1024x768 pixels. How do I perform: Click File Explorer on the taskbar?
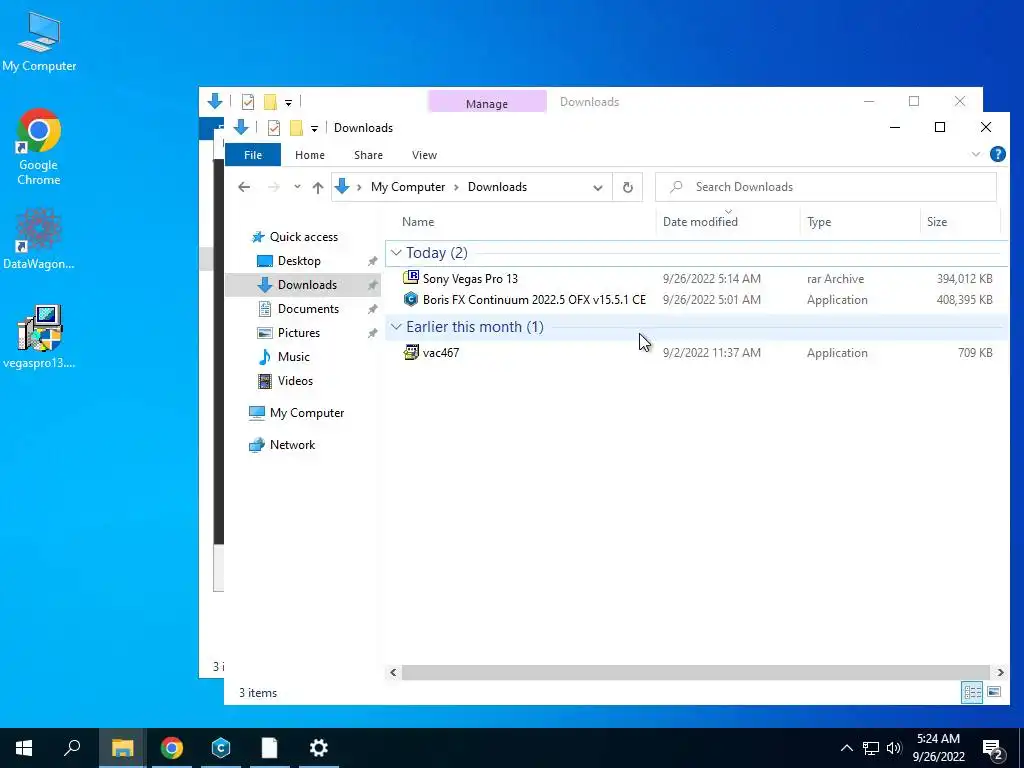coord(122,748)
